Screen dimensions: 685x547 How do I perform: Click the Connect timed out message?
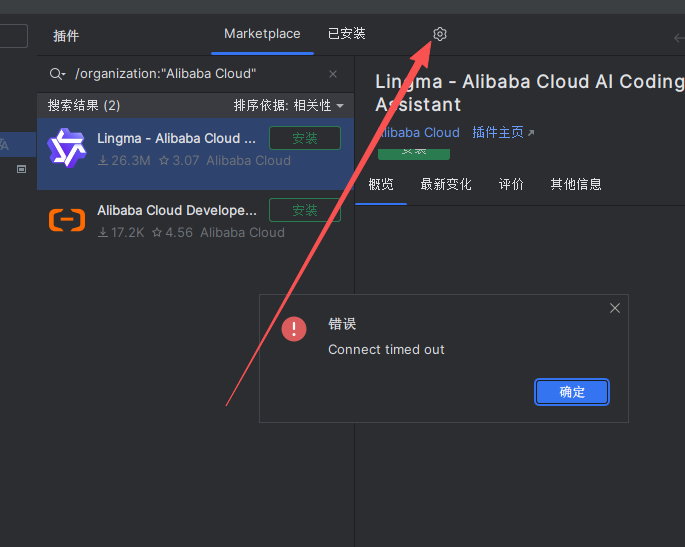pos(386,350)
